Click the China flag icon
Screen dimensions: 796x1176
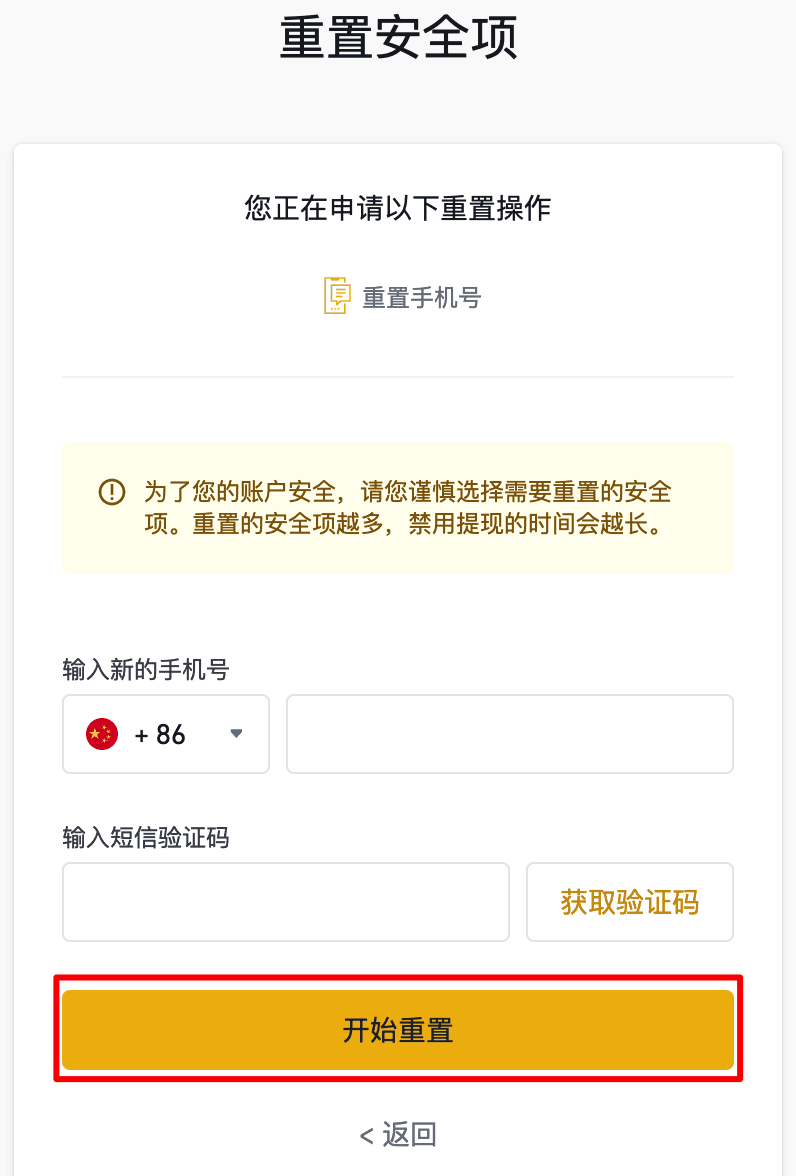[x=102, y=734]
